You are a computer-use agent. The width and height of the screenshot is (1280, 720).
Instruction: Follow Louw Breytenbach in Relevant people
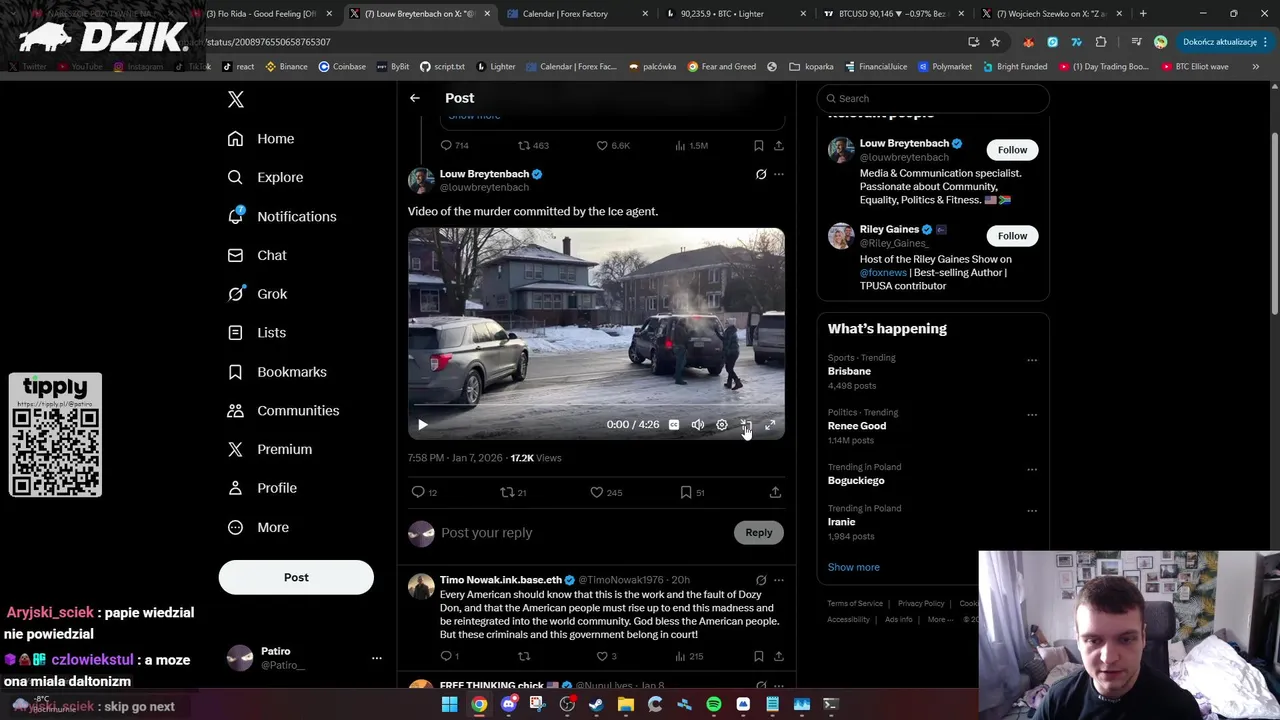tap(1012, 150)
